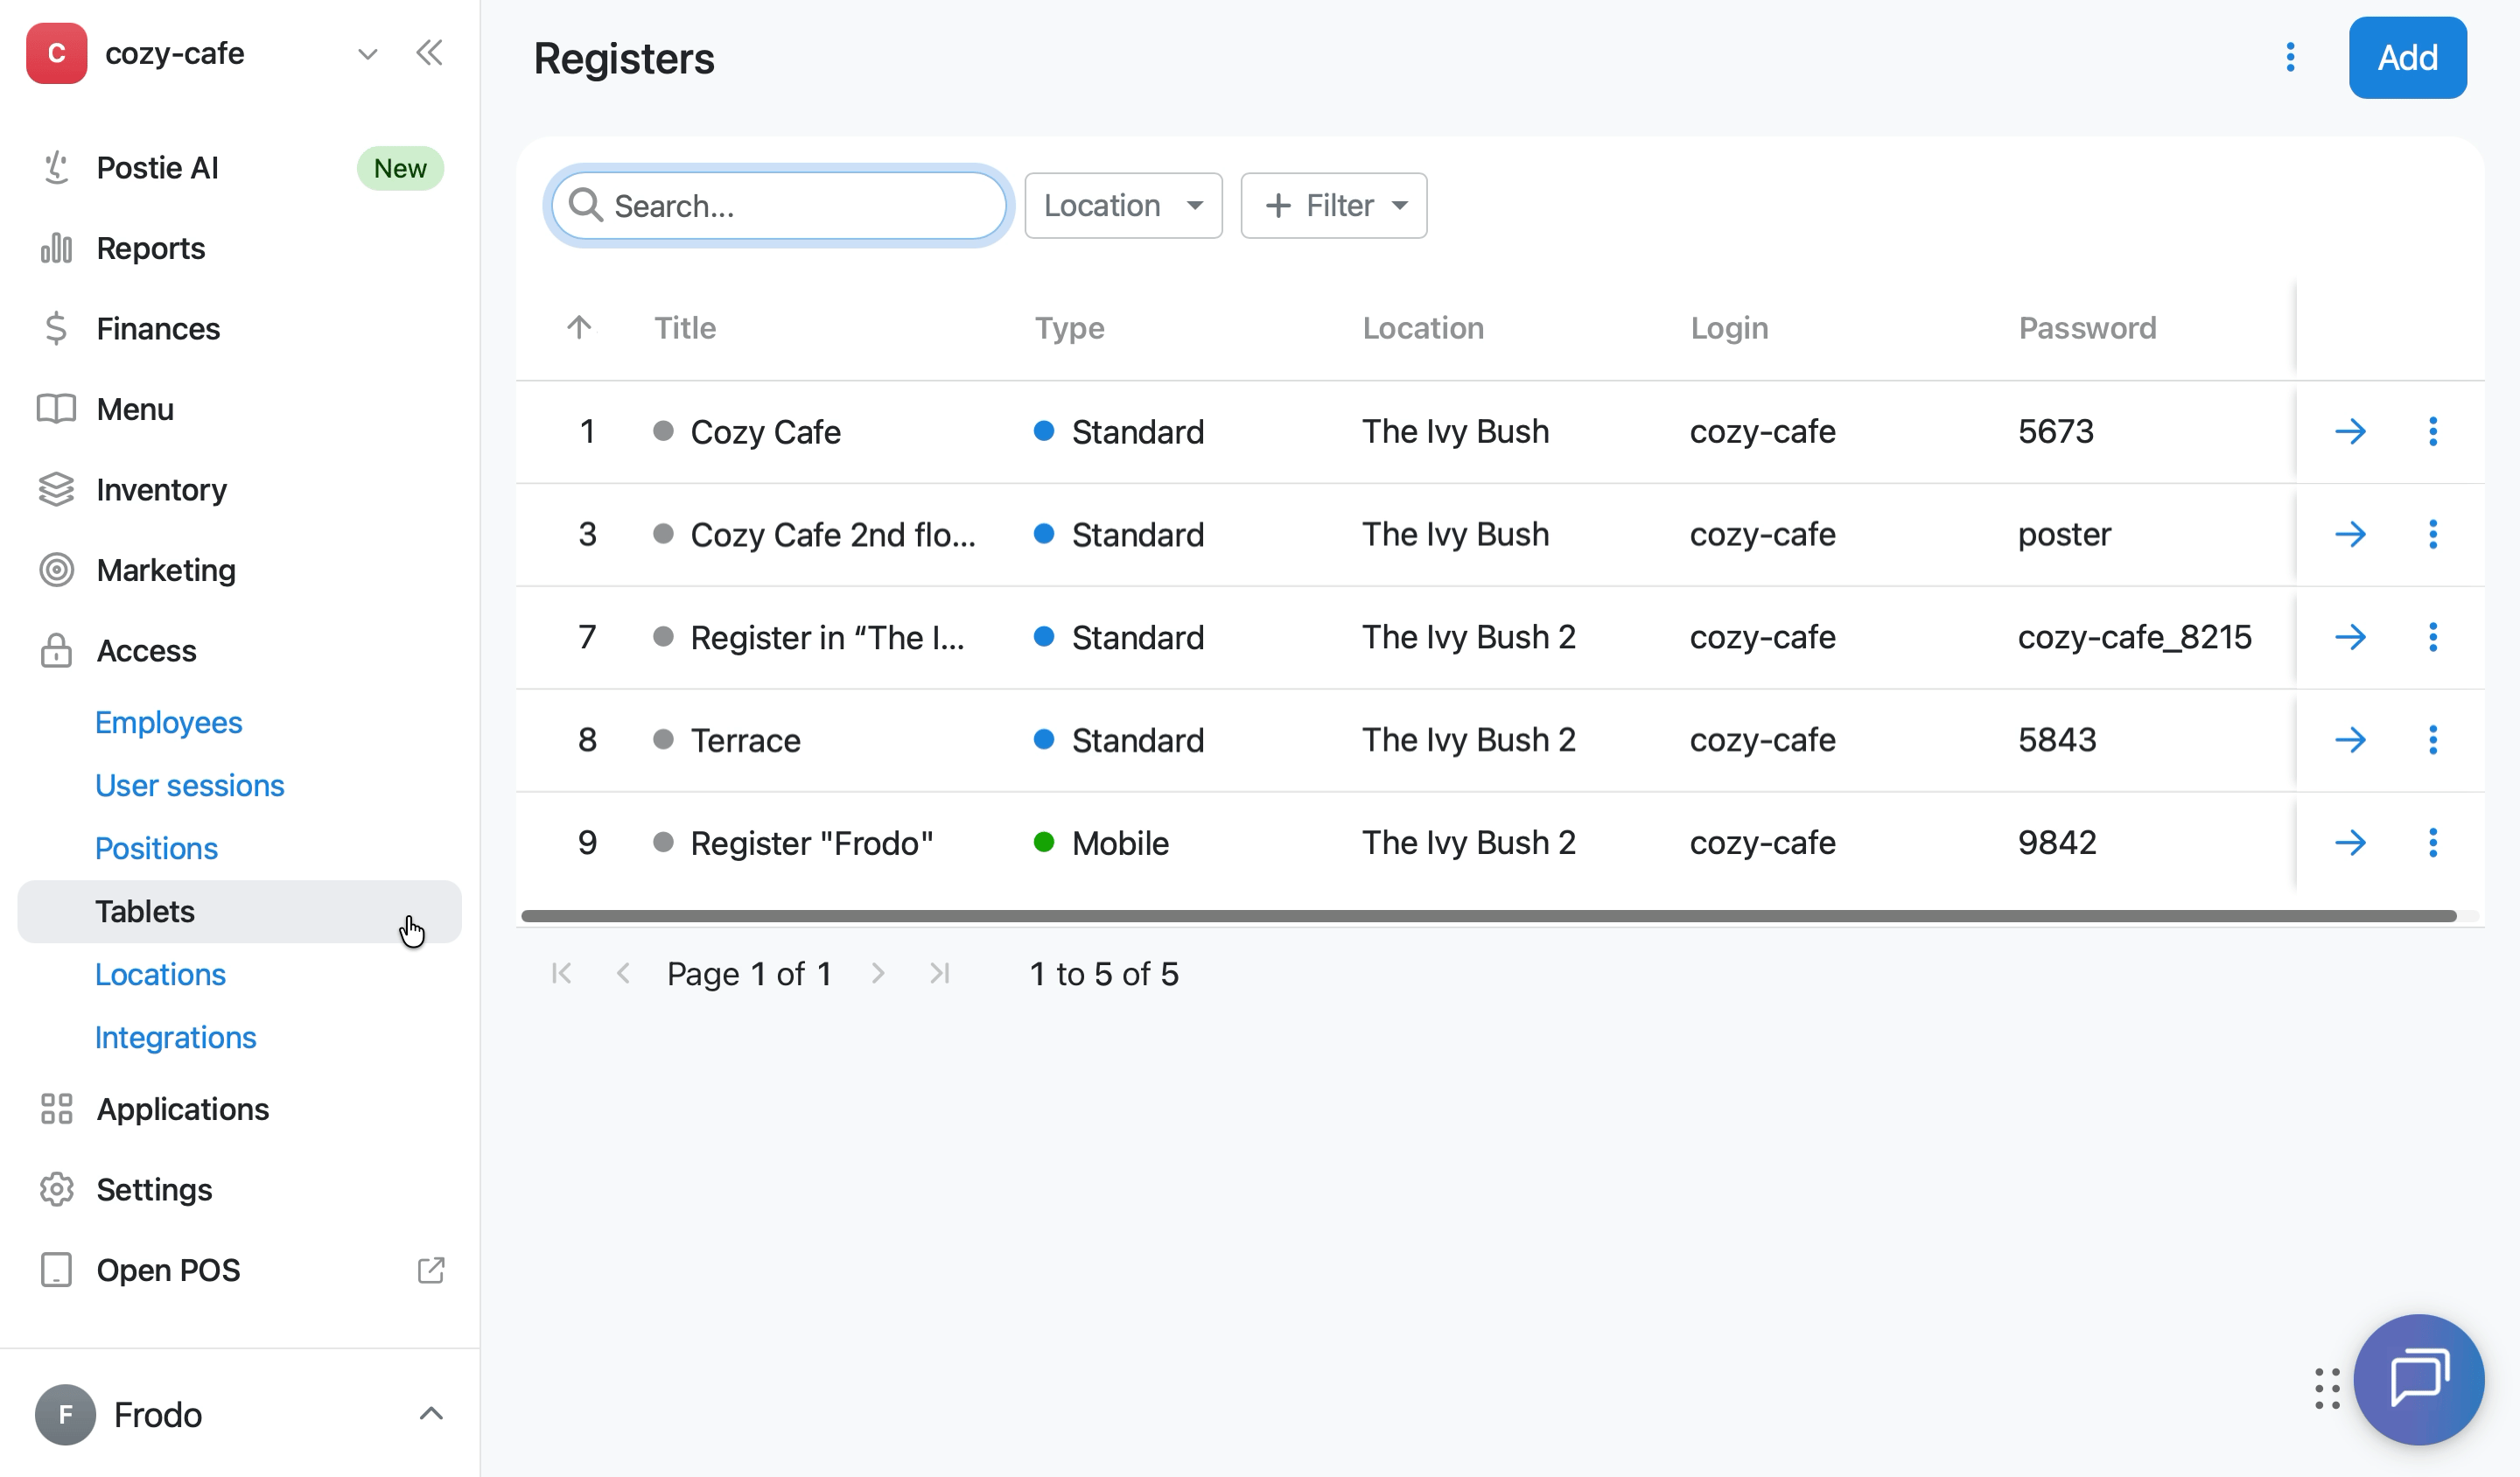Open the chat support bubble

[2418, 1379]
